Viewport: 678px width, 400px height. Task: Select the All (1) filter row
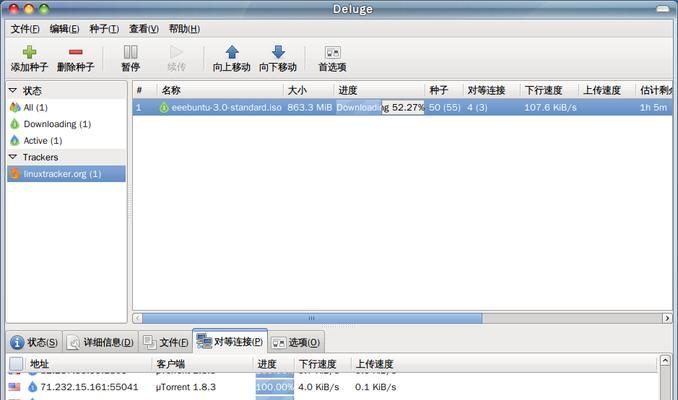click(67, 107)
